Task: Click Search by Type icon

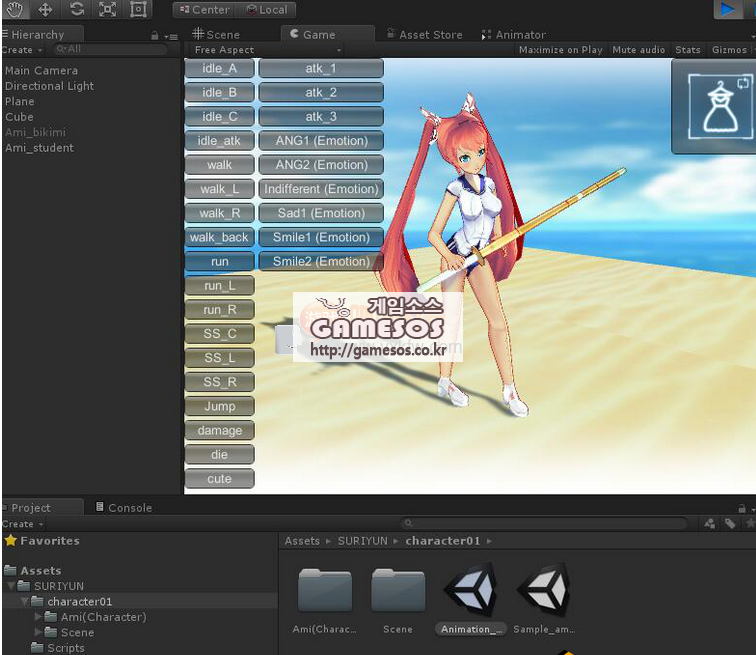Action: [x=710, y=523]
